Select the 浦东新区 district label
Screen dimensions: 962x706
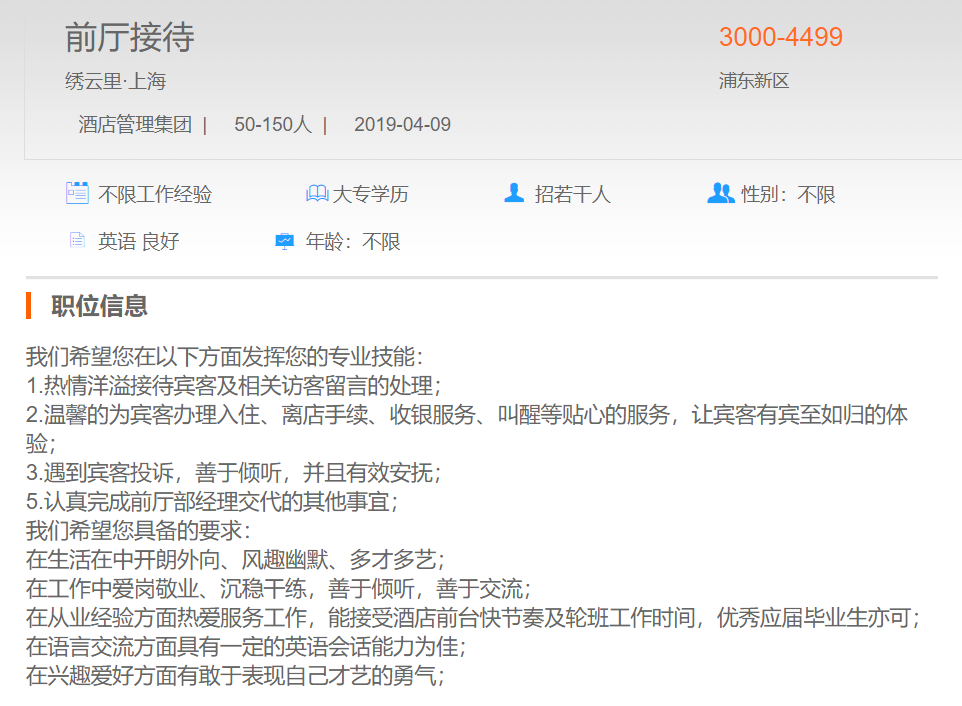click(754, 81)
